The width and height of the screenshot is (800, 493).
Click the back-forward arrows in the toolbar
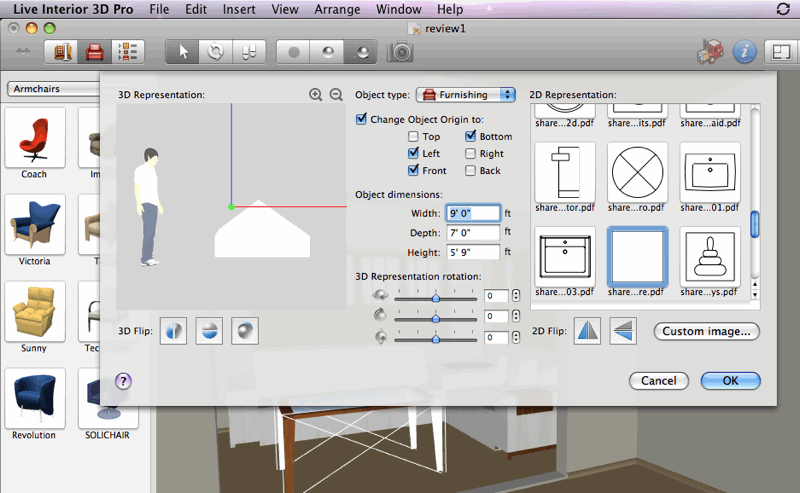(x=22, y=52)
